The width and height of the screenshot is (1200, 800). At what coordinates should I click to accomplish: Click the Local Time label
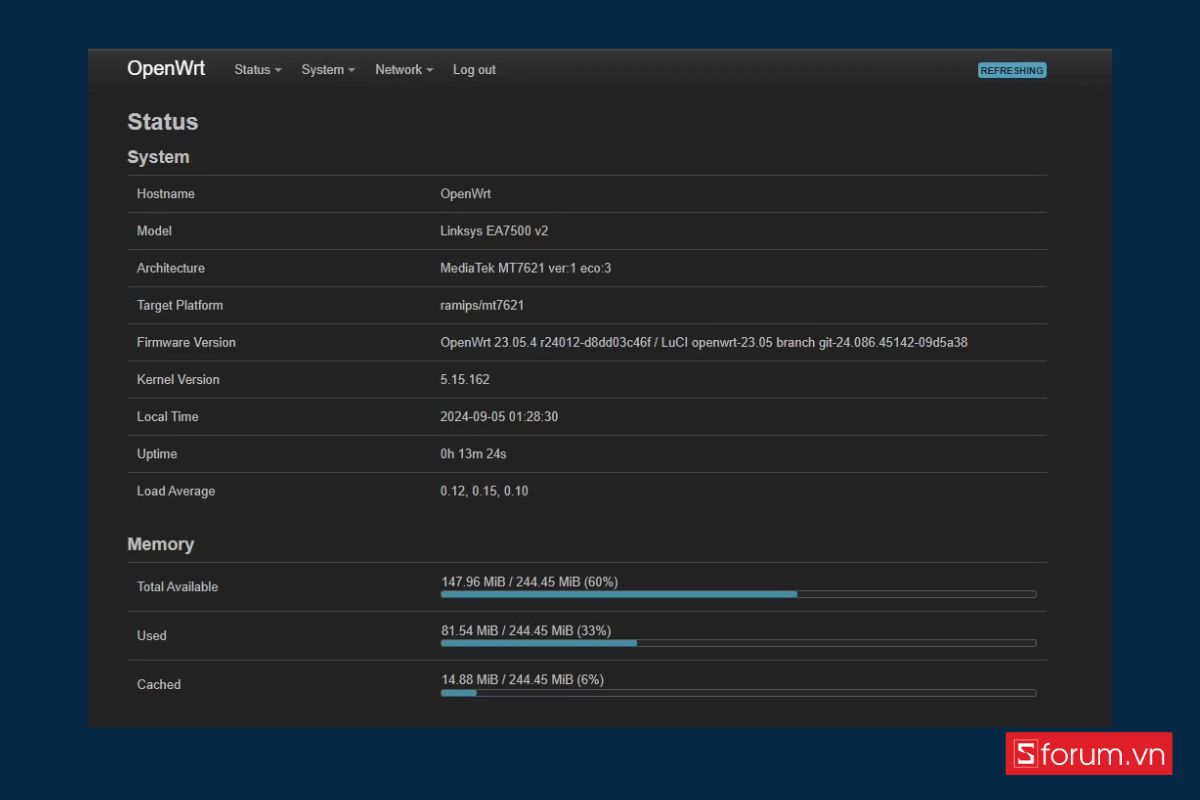(x=168, y=416)
